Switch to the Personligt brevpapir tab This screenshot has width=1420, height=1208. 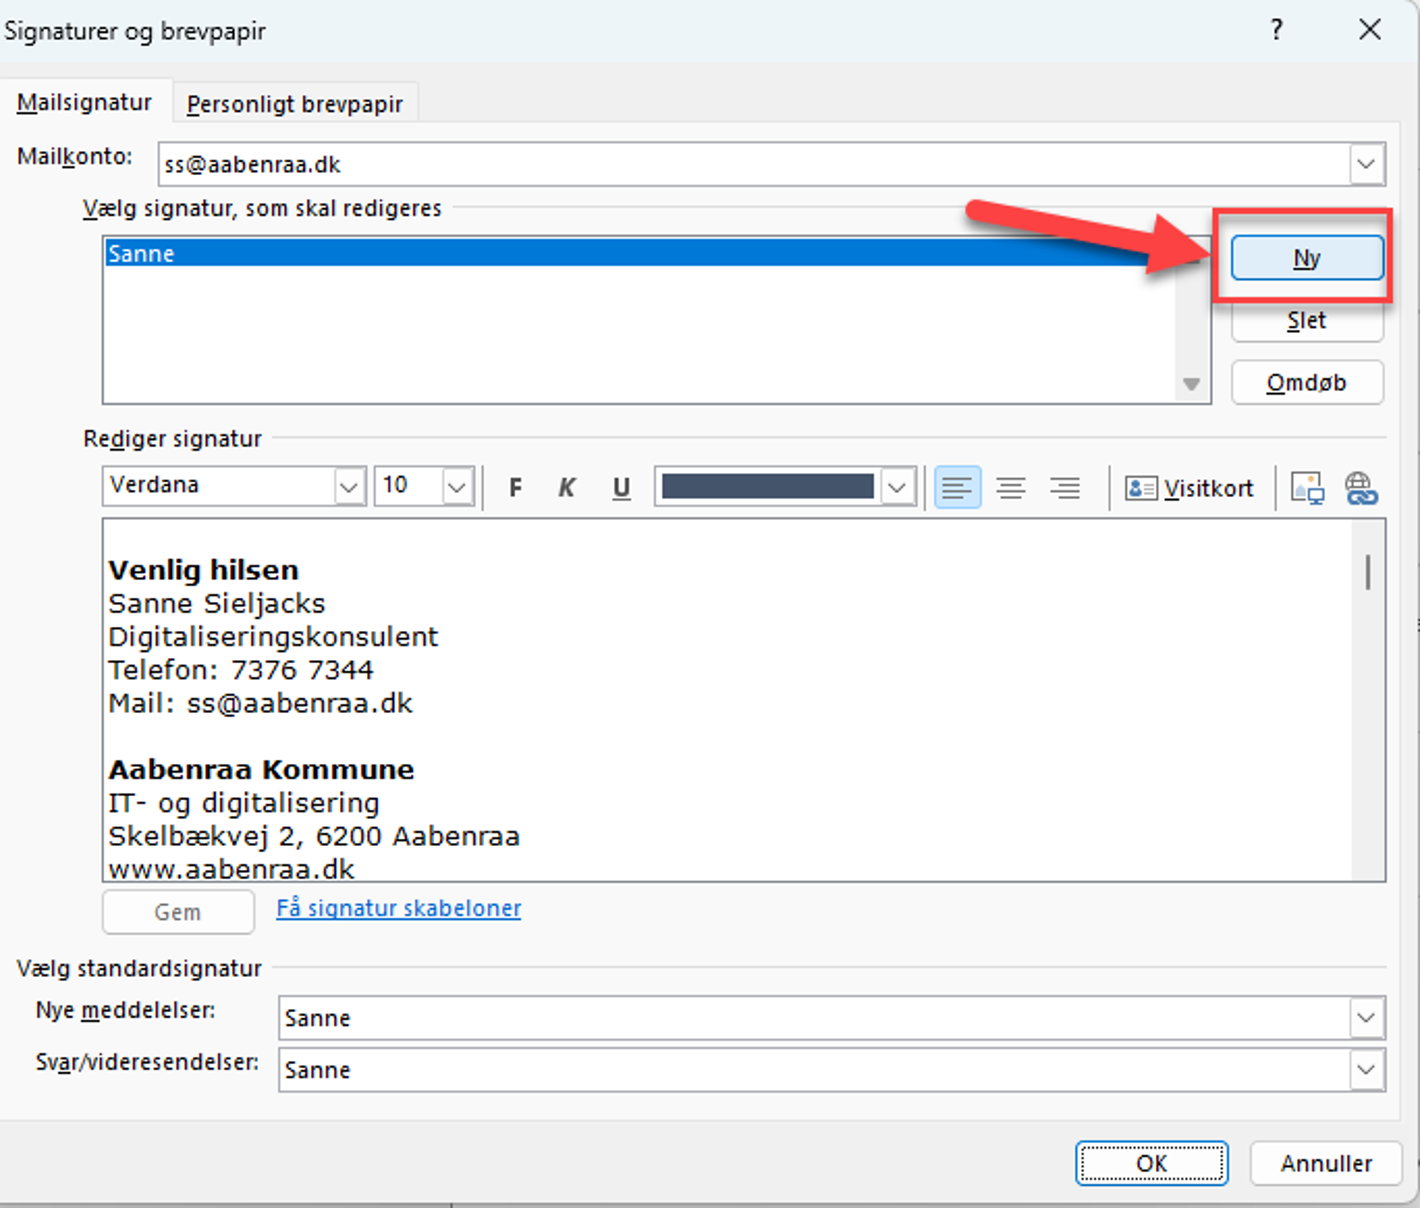[x=294, y=104]
